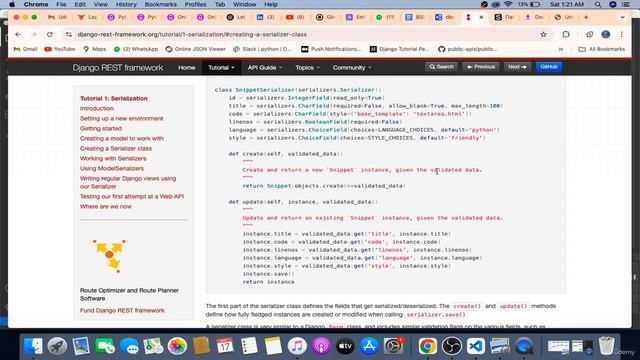Viewport: 640px width, 360px height.
Task: Open the WhatsApp bookmark
Action: tap(136, 49)
